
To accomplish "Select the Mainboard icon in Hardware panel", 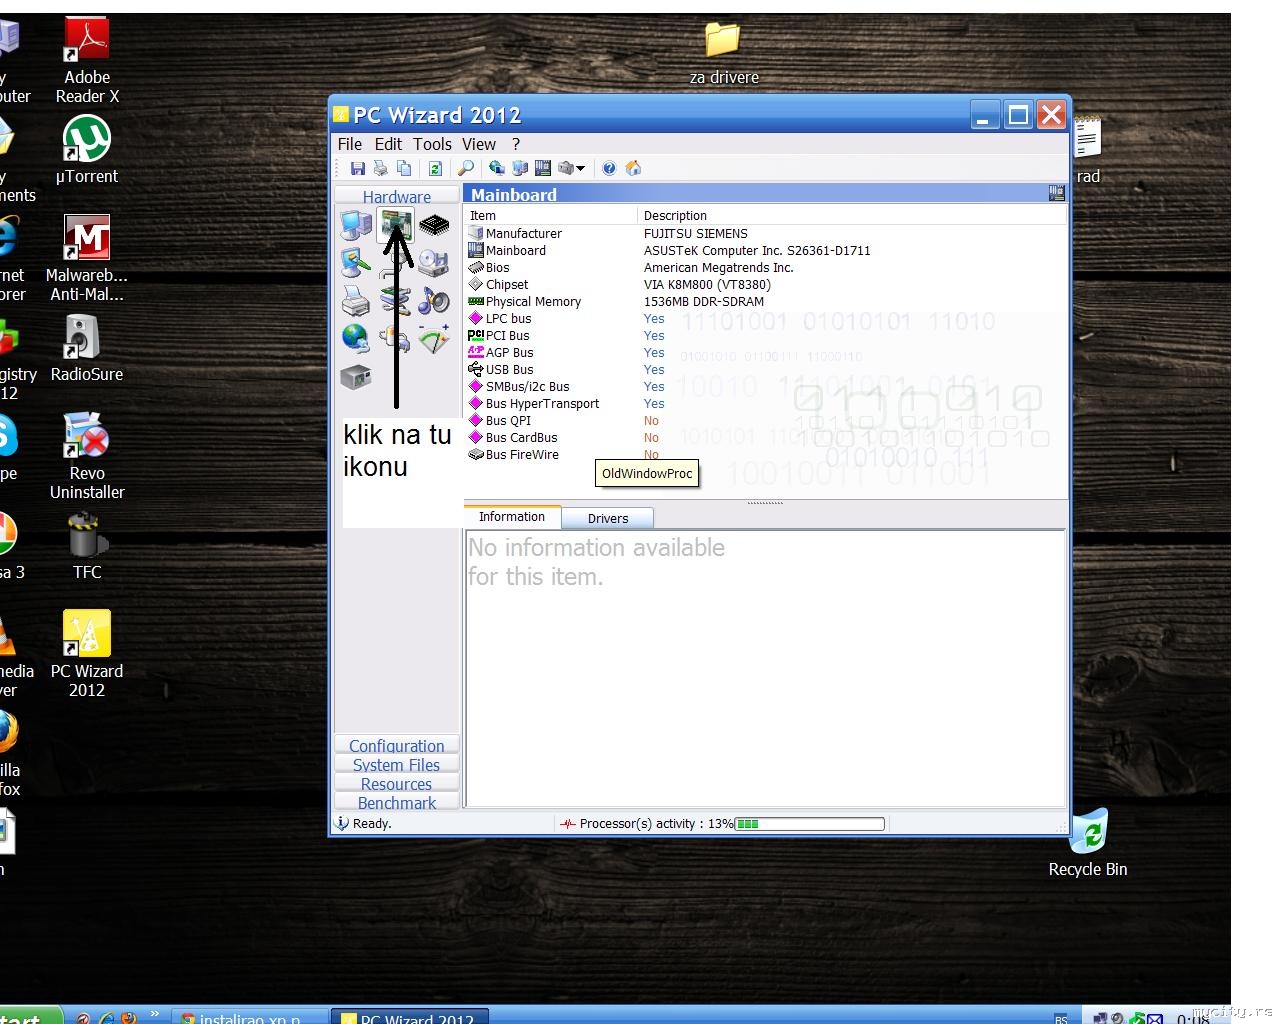I will [x=396, y=225].
